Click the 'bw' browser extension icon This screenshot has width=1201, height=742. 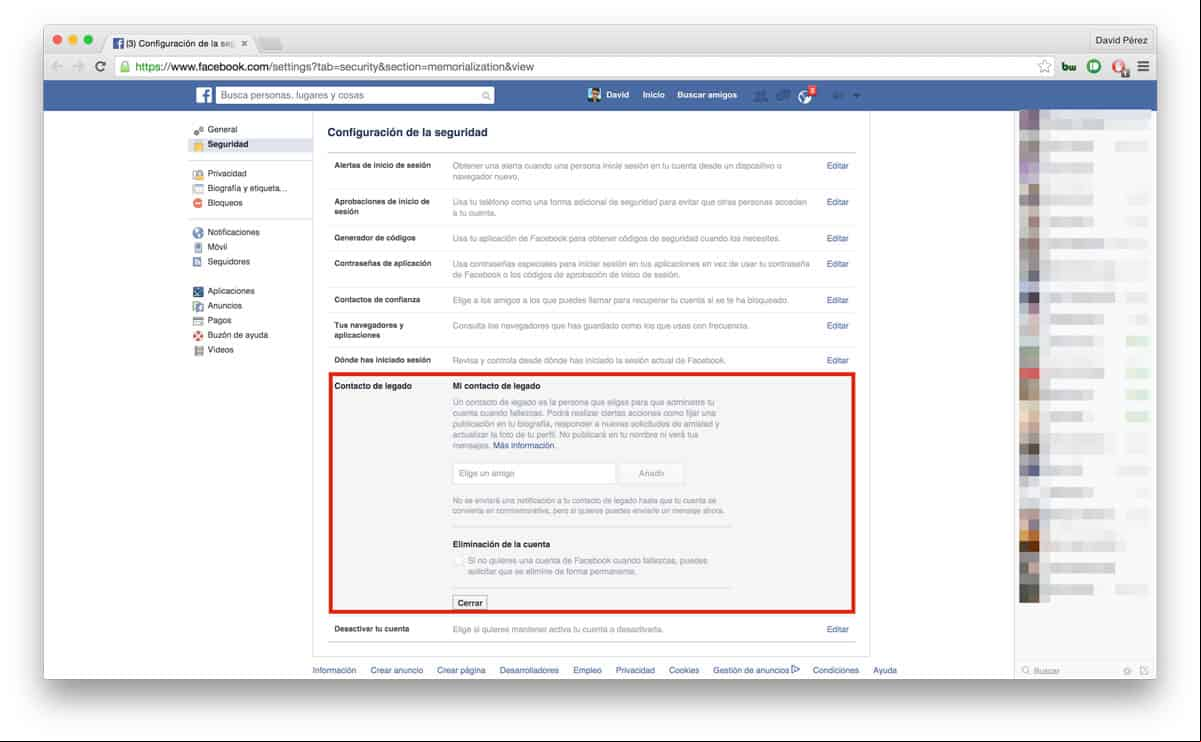(x=1068, y=67)
